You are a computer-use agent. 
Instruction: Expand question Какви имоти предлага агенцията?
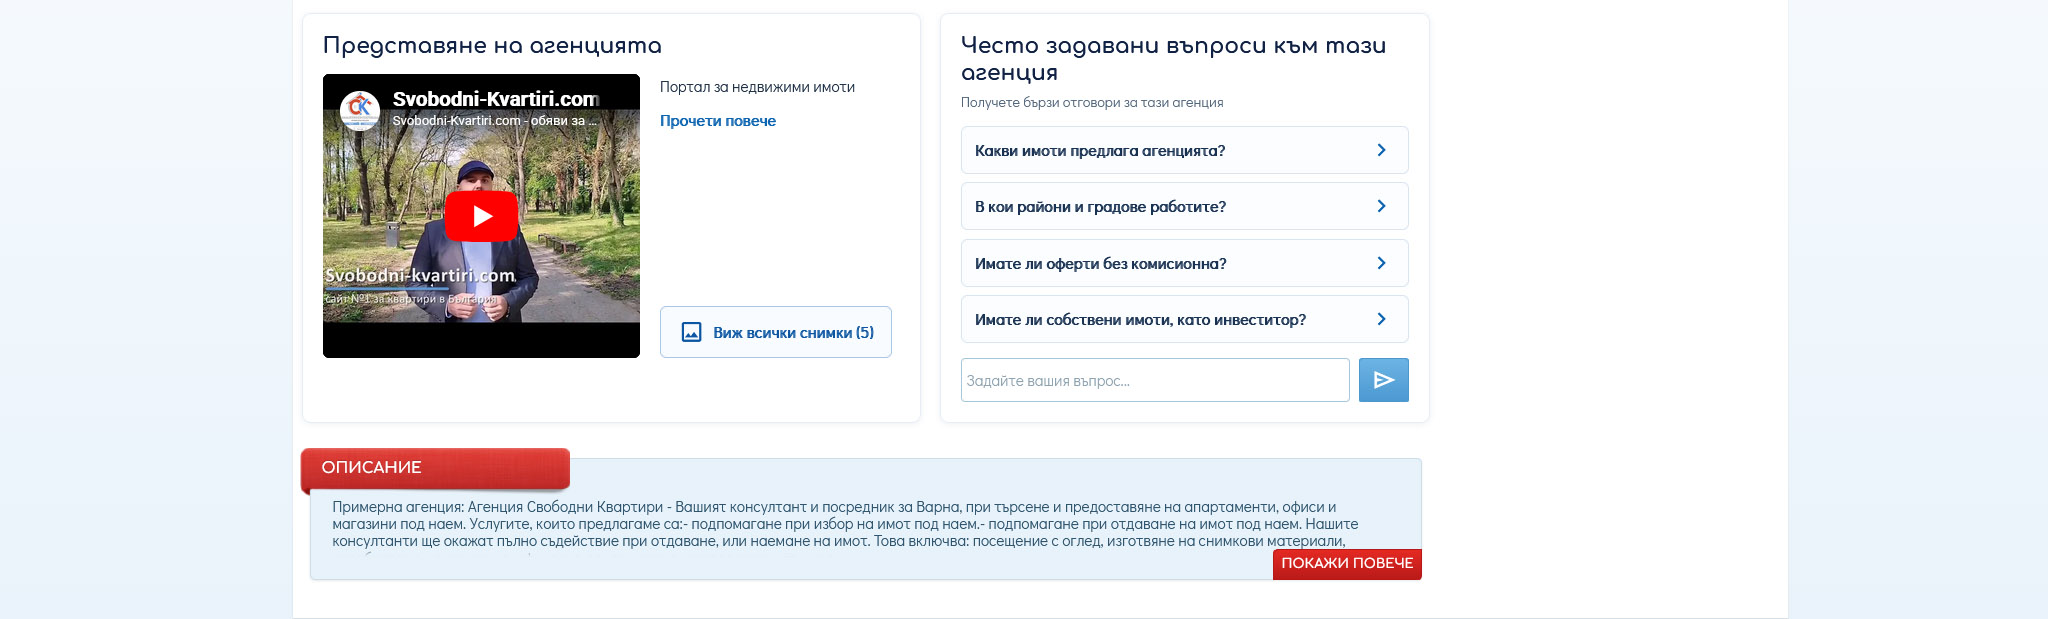[1184, 150]
